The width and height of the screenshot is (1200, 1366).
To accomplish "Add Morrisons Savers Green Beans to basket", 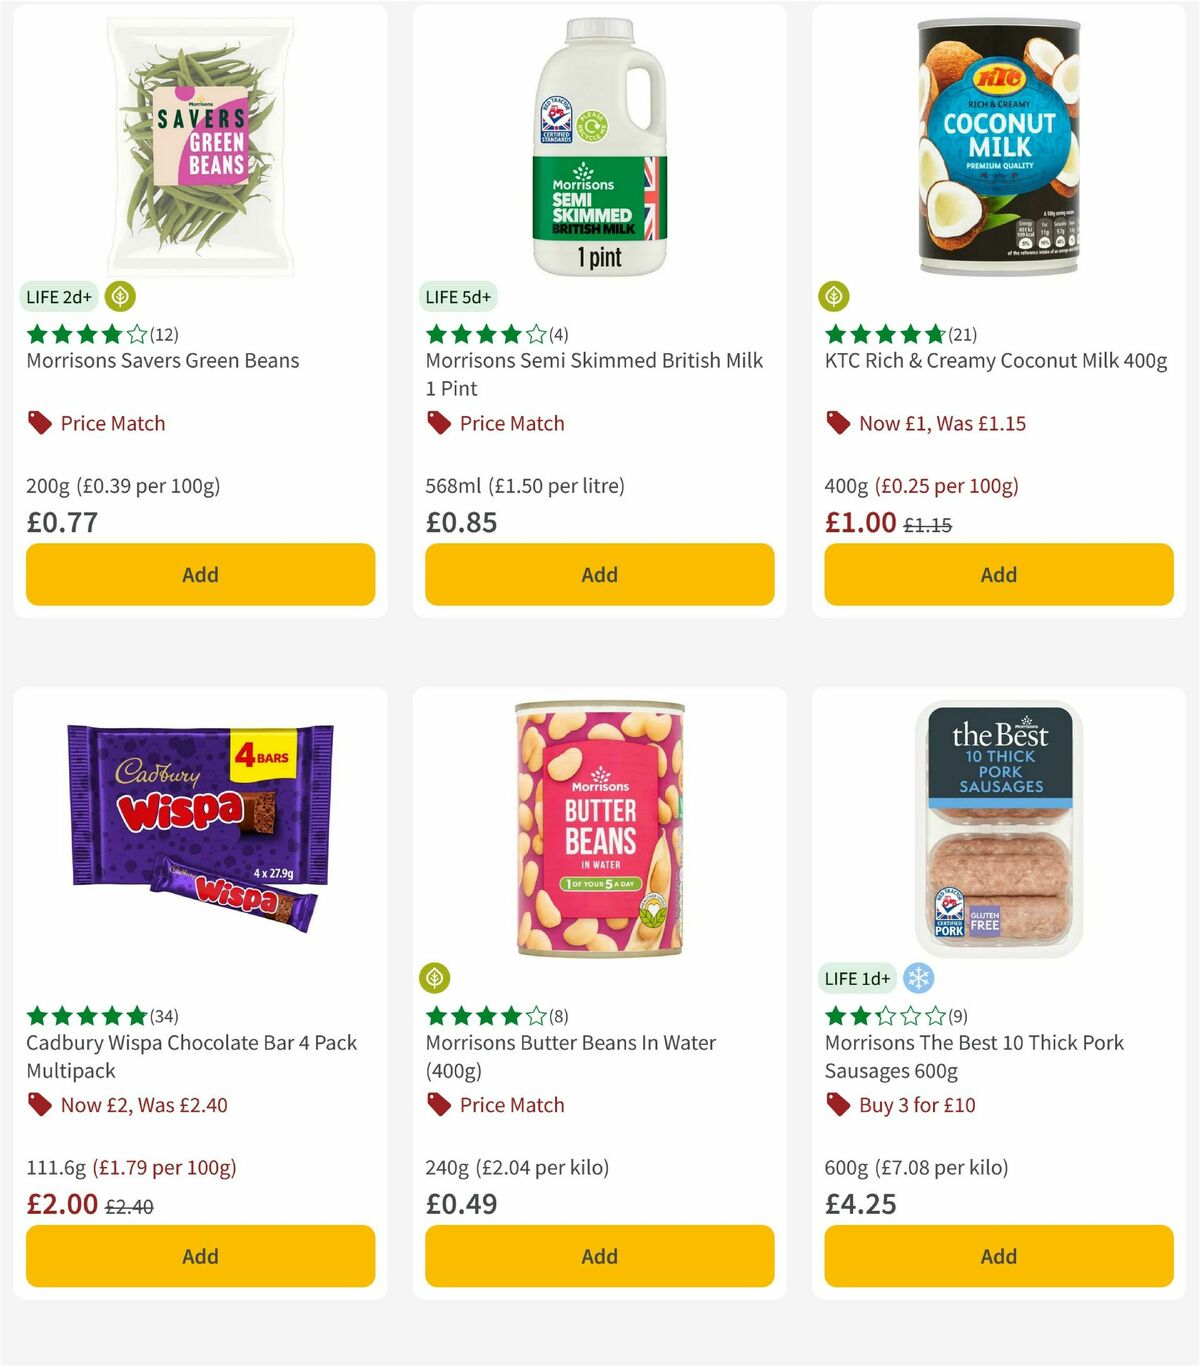I will pos(200,574).
